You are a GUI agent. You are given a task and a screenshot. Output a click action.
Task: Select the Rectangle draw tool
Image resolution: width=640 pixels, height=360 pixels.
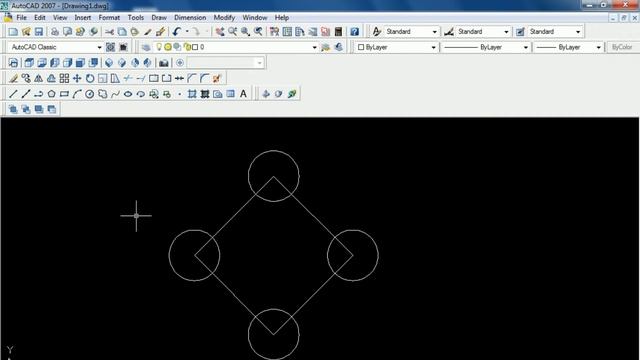click(64, 94)
